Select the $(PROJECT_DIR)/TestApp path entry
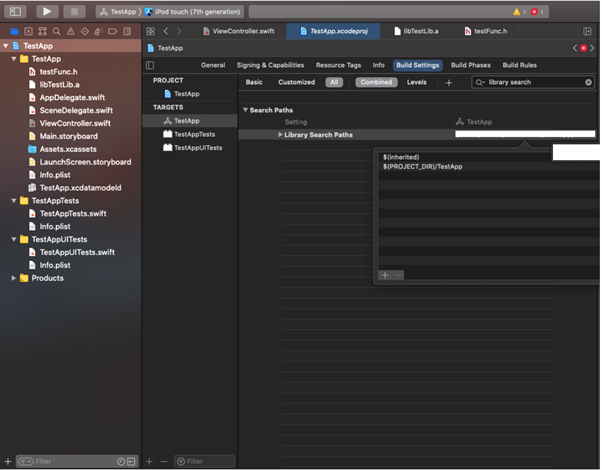Viewport: 602px width, 470px height. coord(422,167)
